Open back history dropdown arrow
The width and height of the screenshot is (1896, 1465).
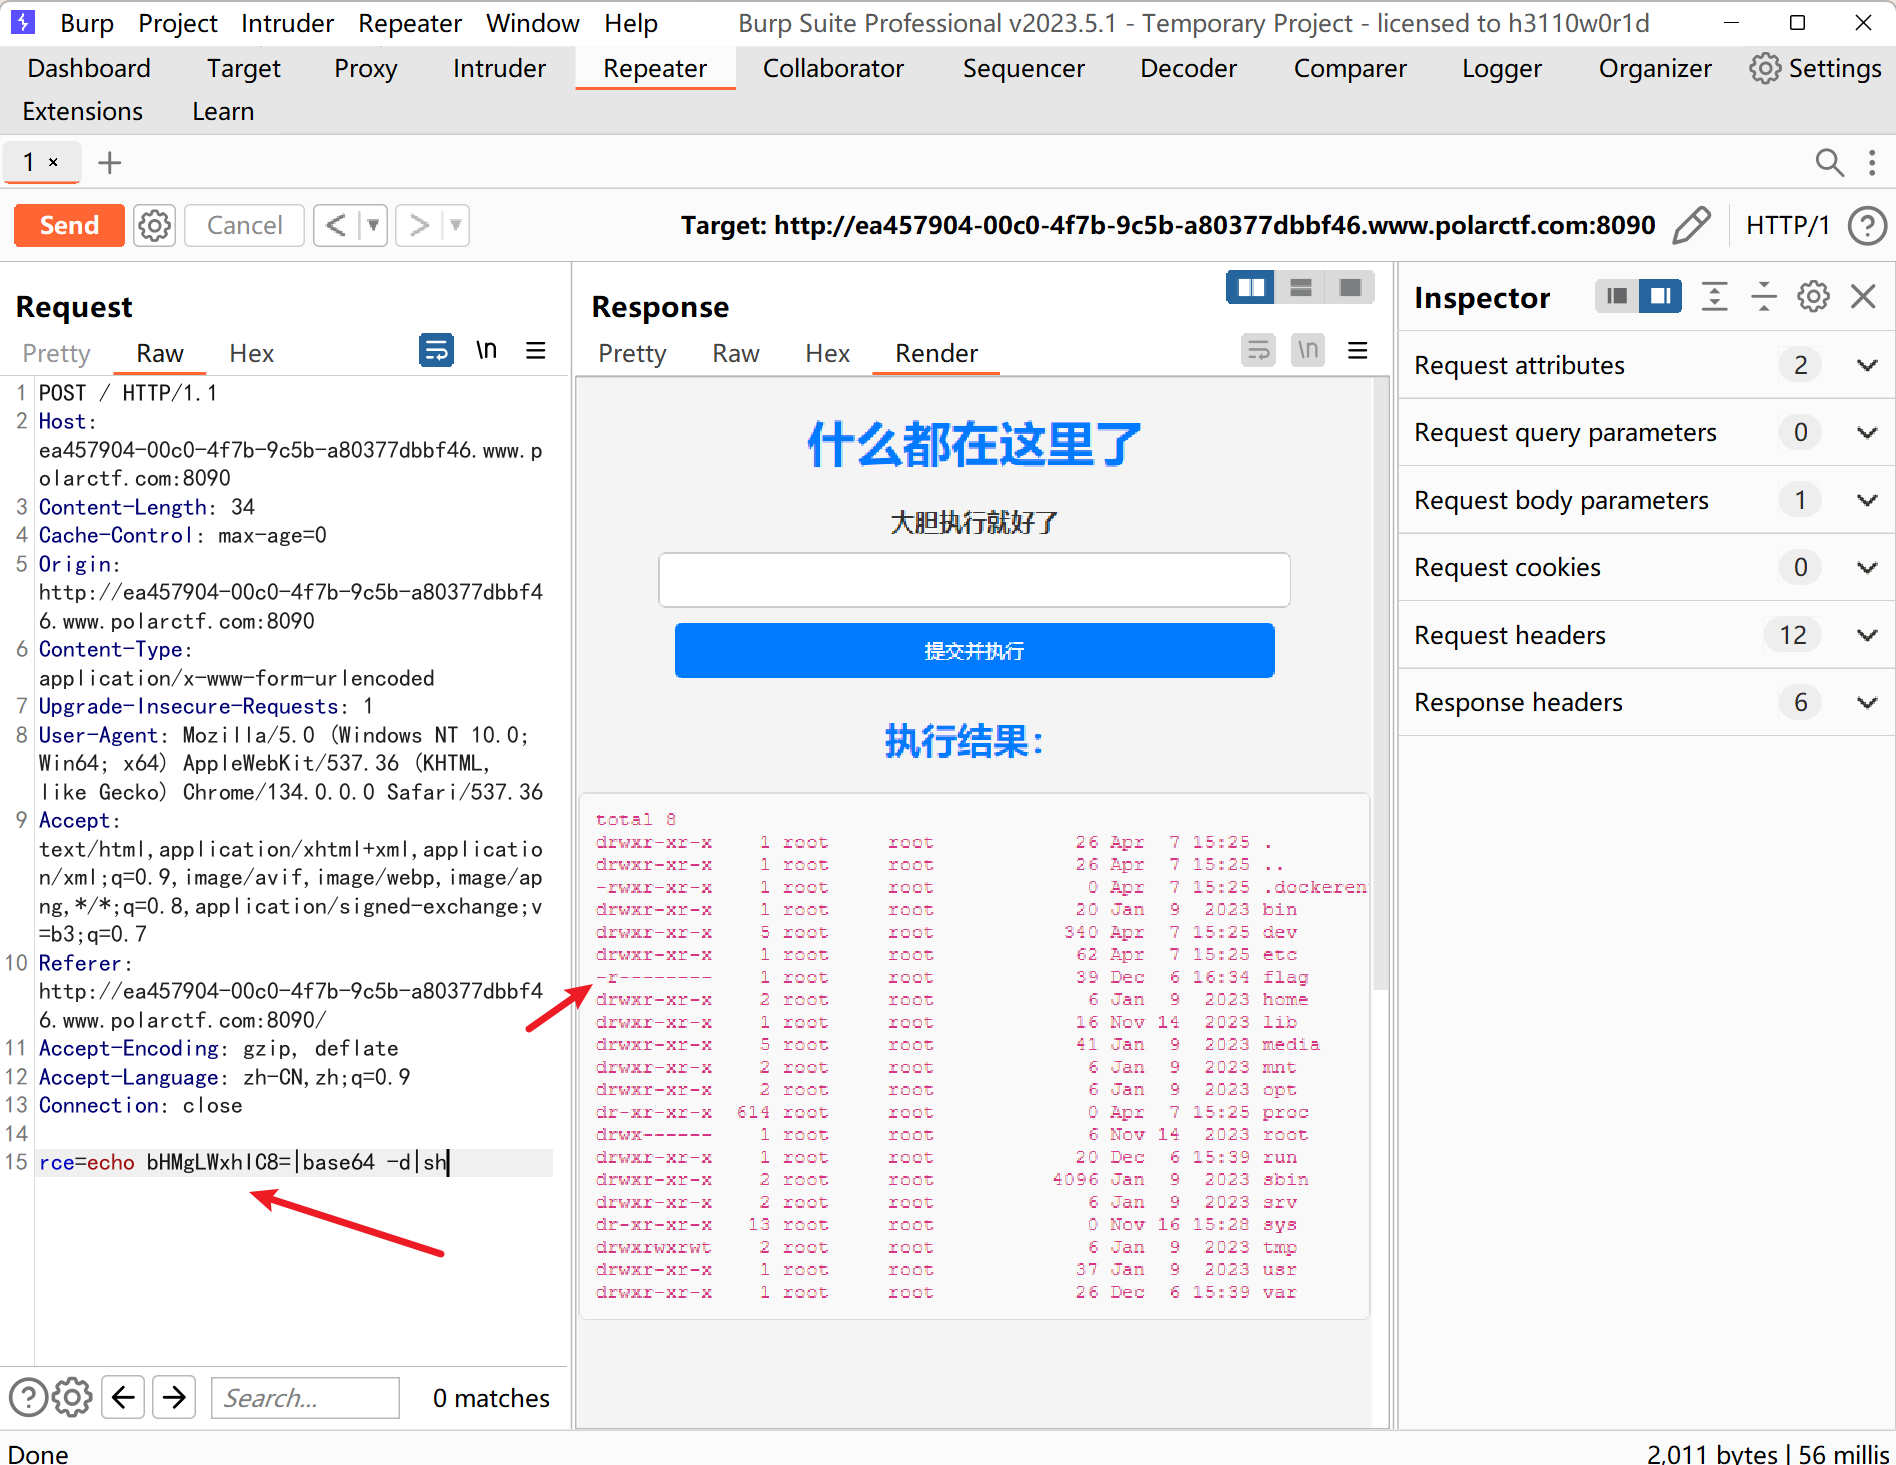pyautogui.click(x=373, y=225)
